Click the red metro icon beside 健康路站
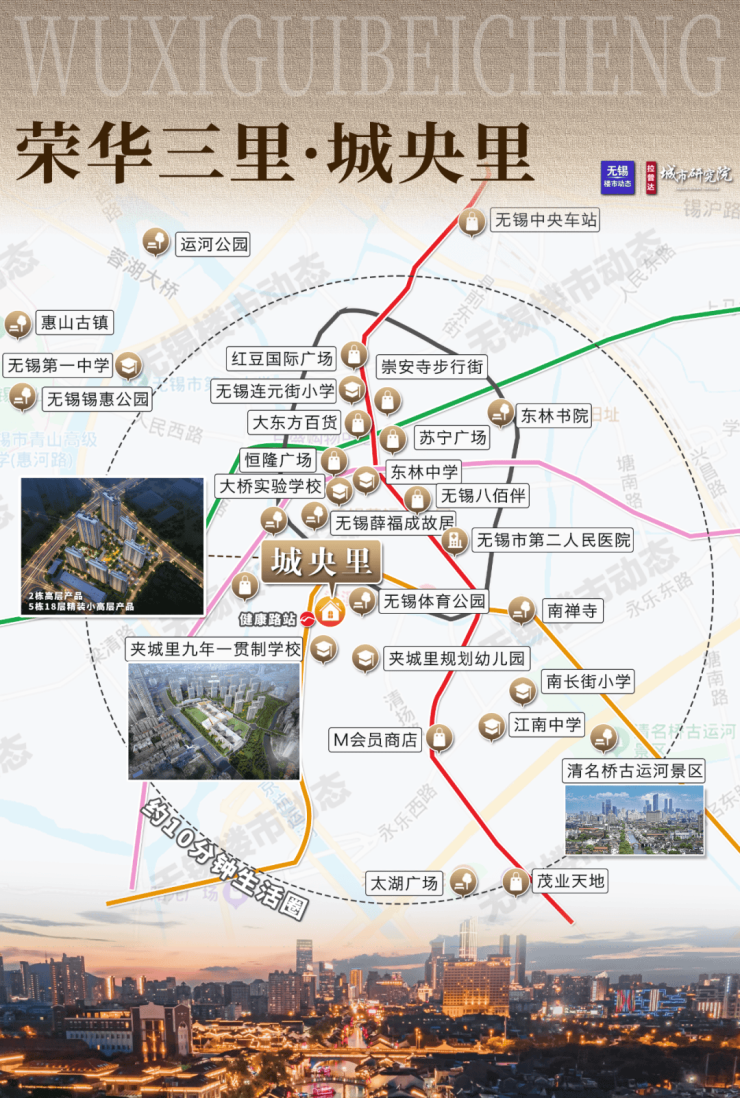The image size is (740, 1098). [307, 619]
